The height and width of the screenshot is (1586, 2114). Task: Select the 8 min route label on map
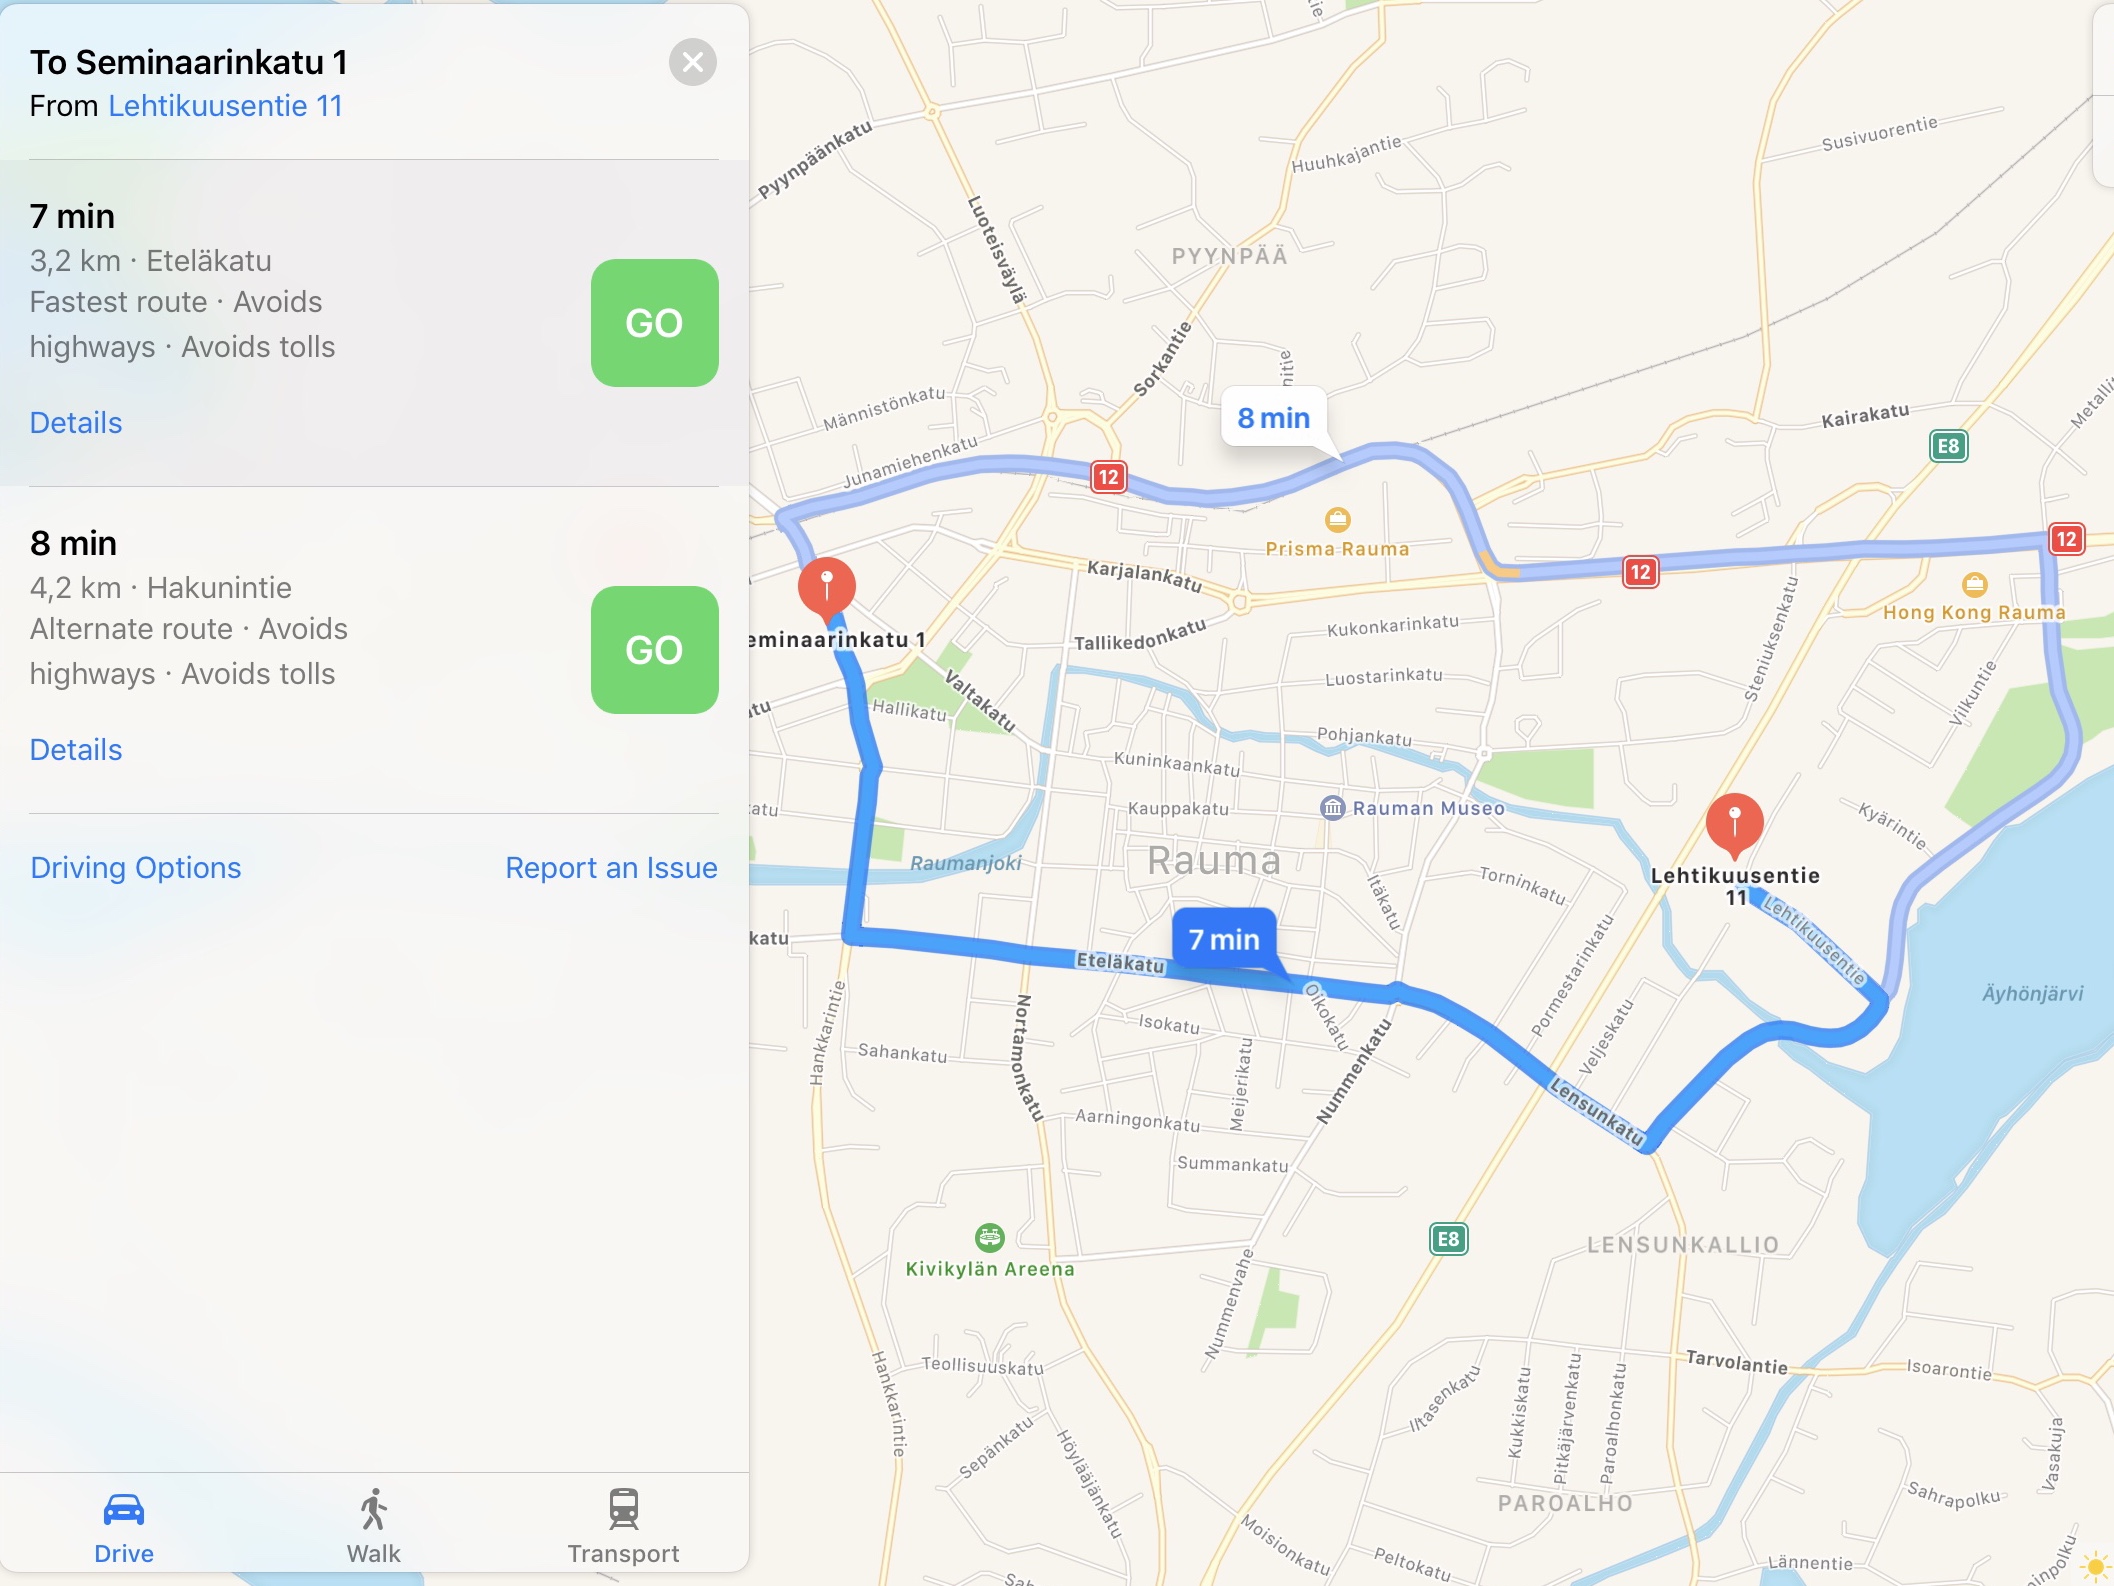[x=1273, y=418]
